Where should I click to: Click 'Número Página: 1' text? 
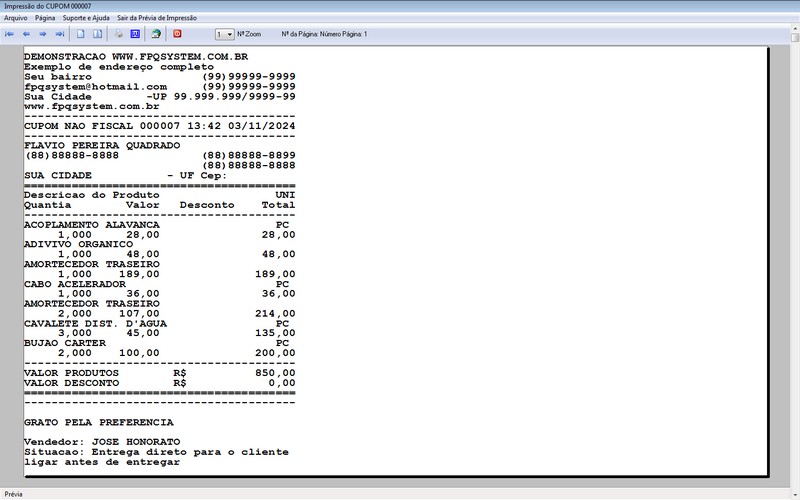(343, 34)
